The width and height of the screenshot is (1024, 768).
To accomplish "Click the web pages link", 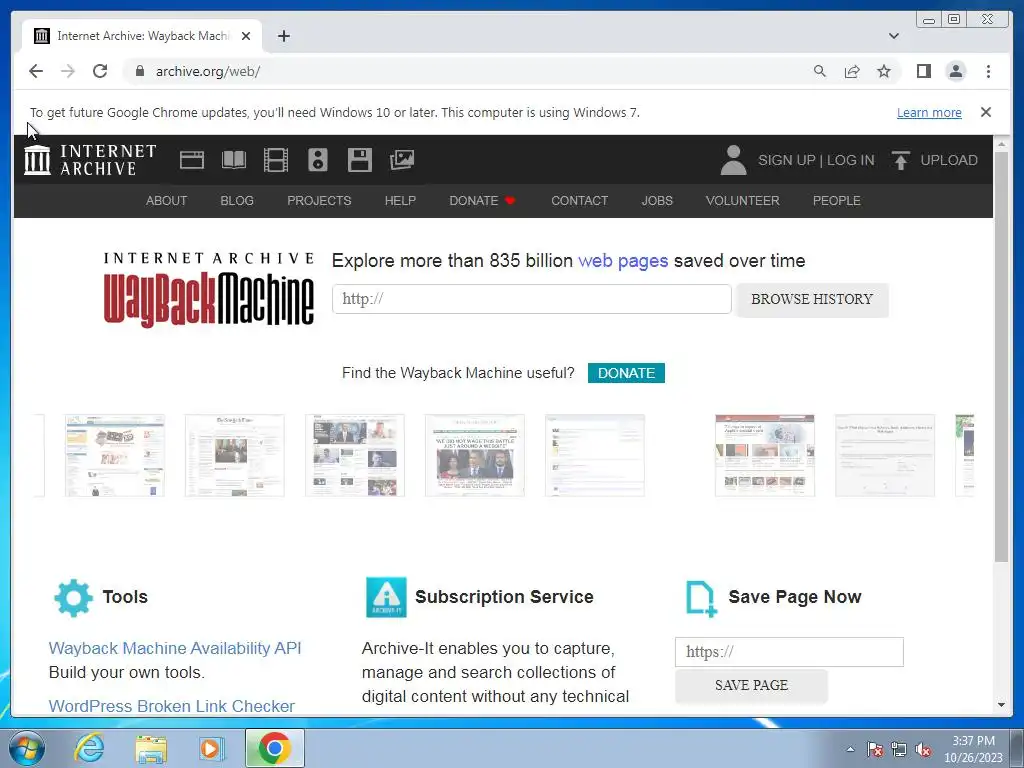I will (622, 261).
